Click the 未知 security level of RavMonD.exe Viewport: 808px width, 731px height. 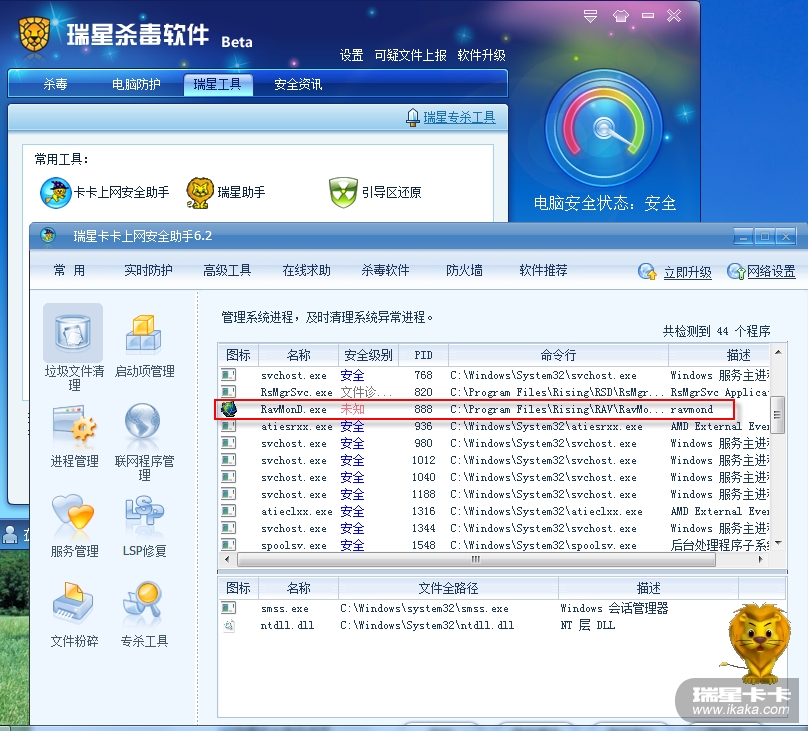point(352,409)
